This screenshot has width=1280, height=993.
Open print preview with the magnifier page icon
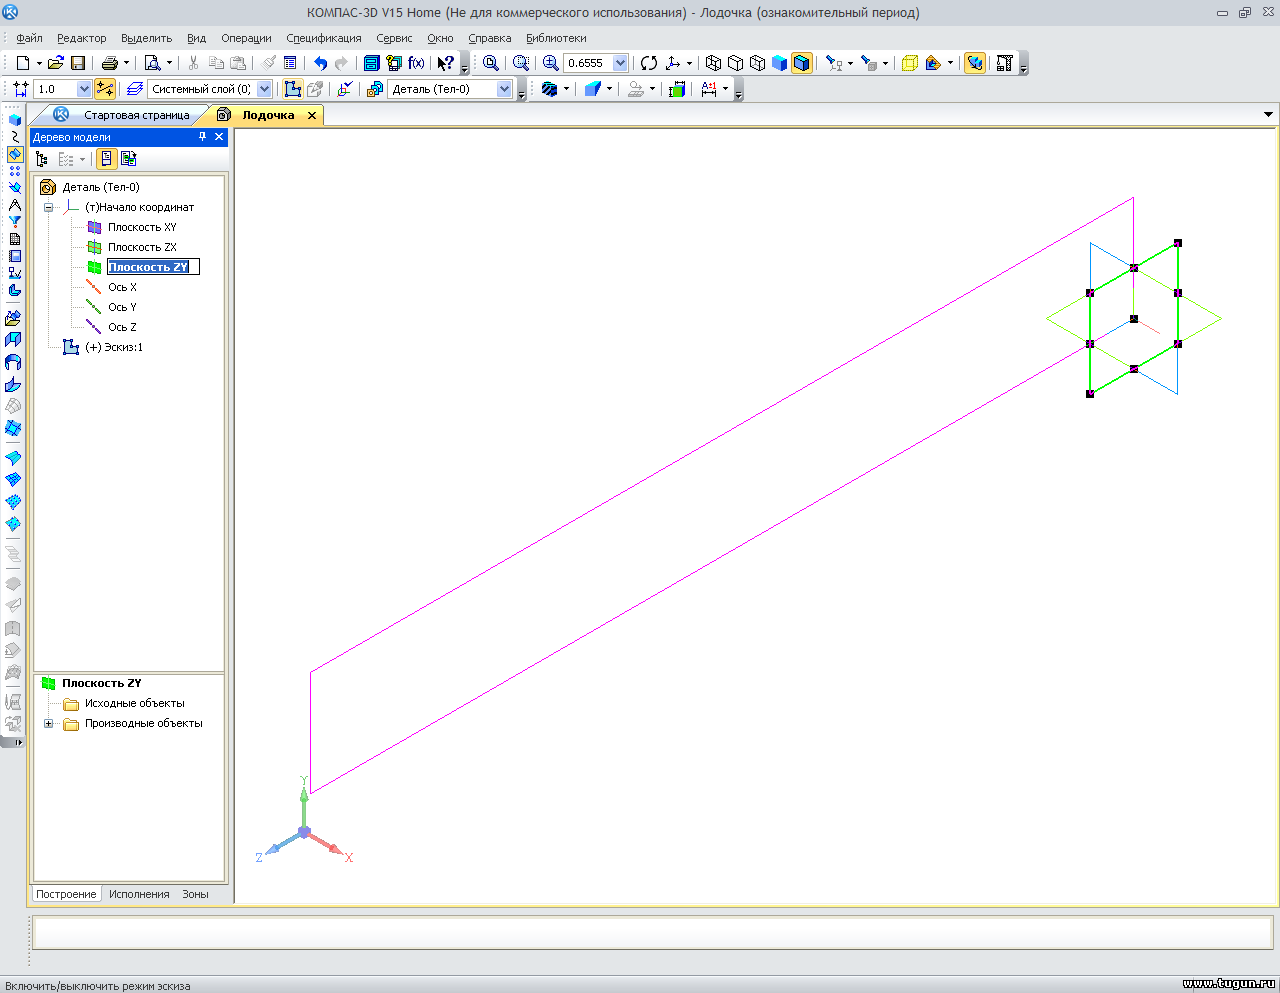click(x=153, y=63)
